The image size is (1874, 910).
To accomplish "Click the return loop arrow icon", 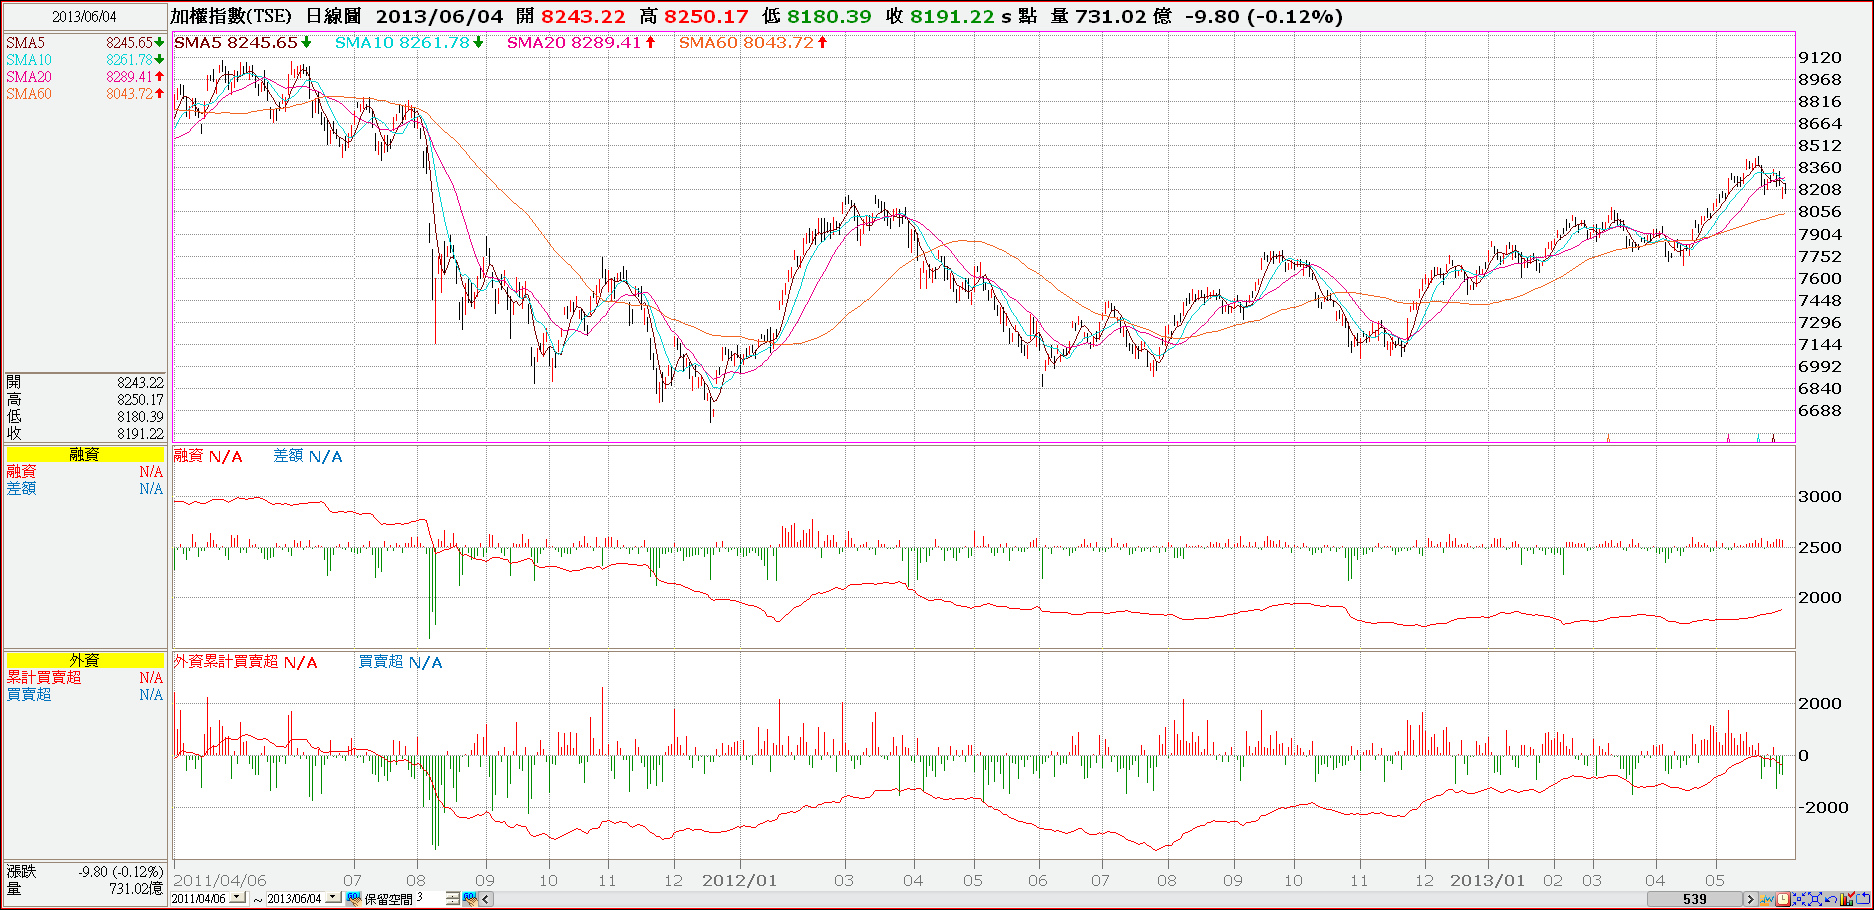I will tap(1863, 899).
